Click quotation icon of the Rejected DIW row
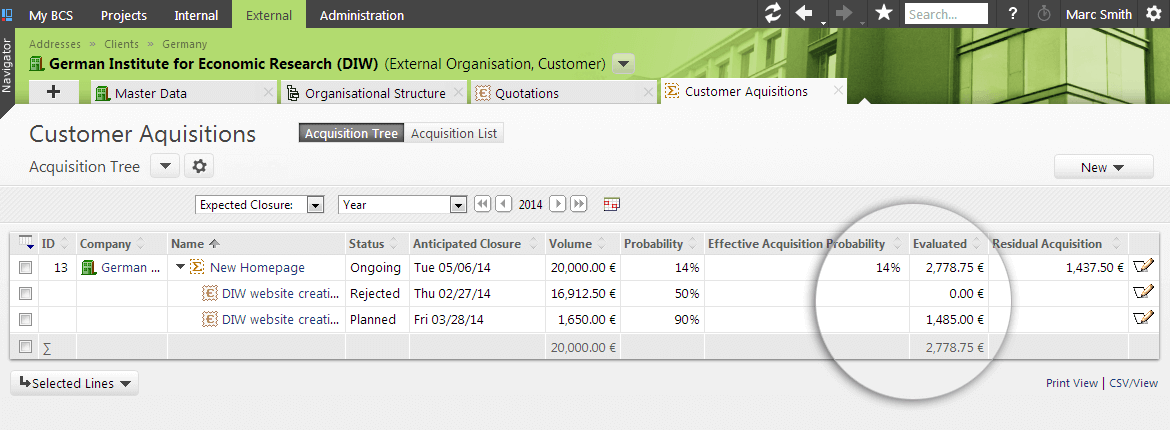This screenshot has width=1170, height=430. point(210,293)
